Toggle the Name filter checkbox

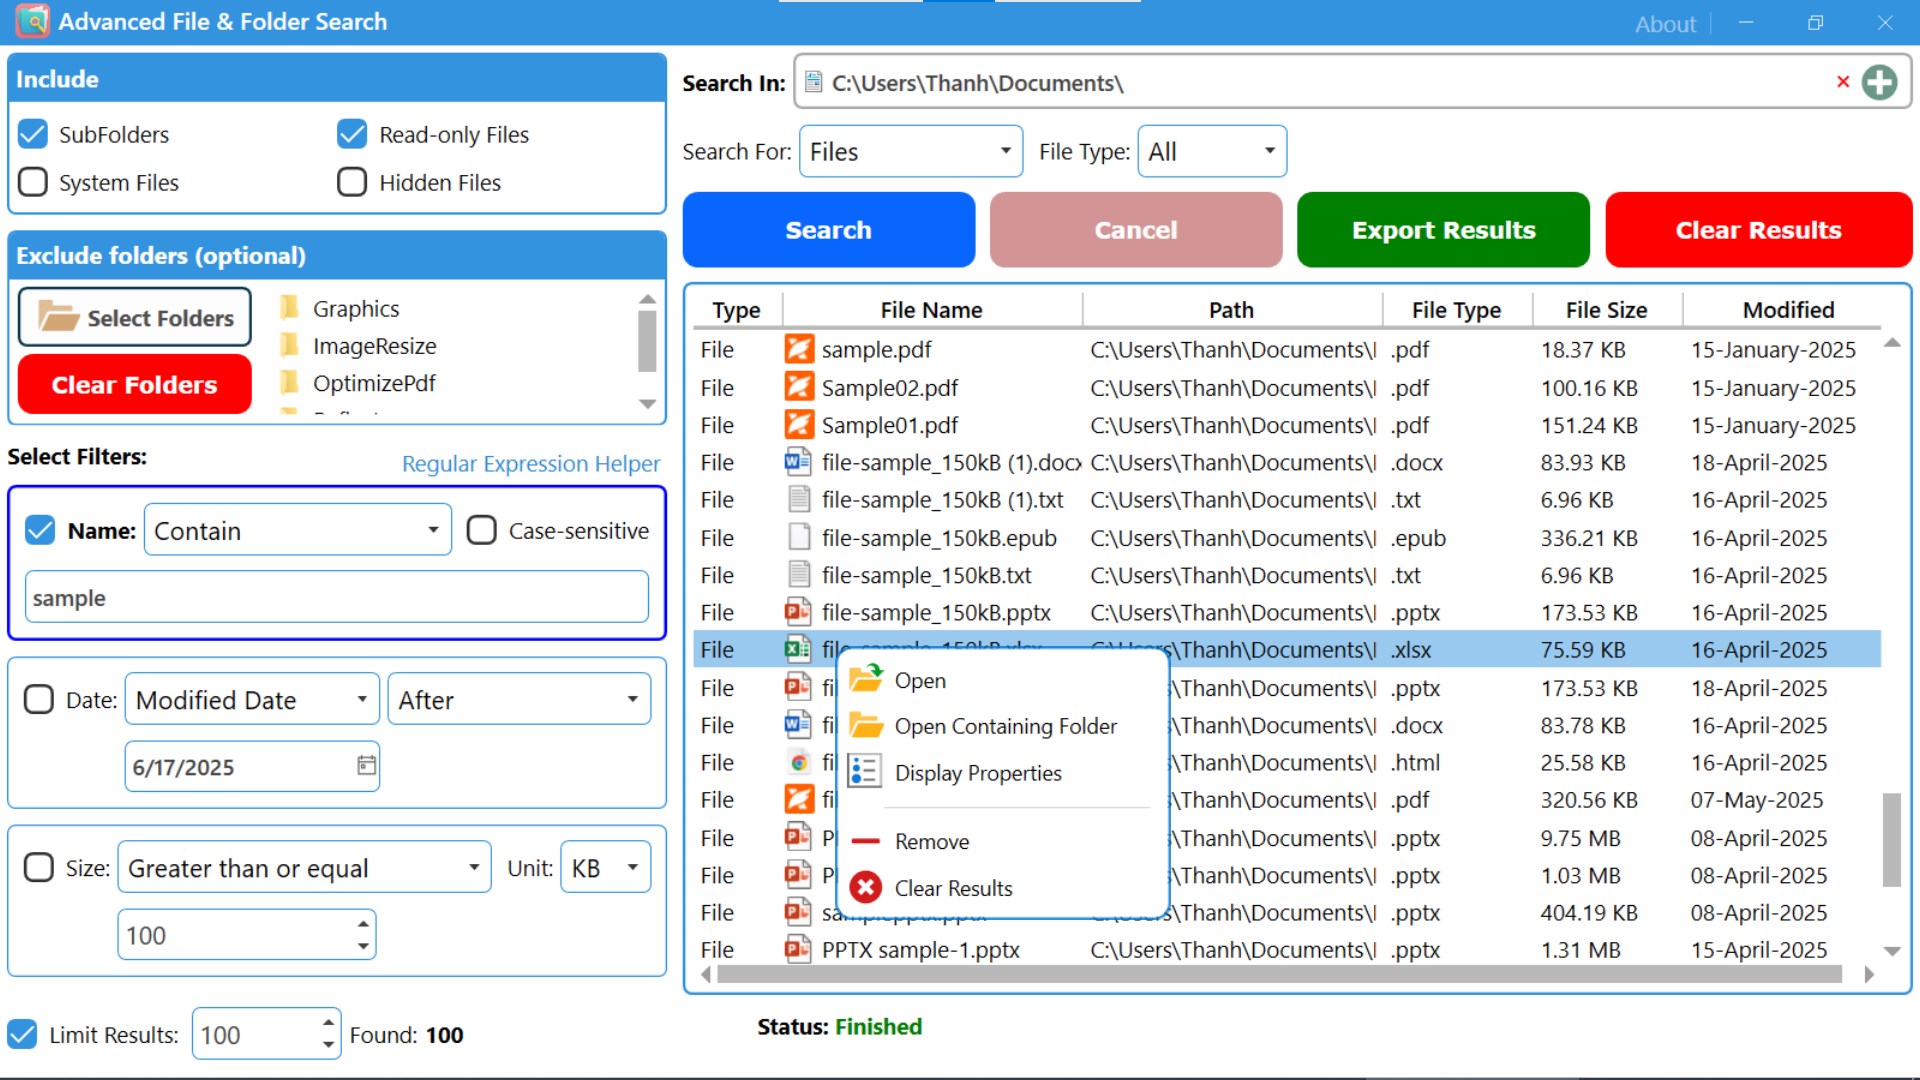(x=40, y=530)
